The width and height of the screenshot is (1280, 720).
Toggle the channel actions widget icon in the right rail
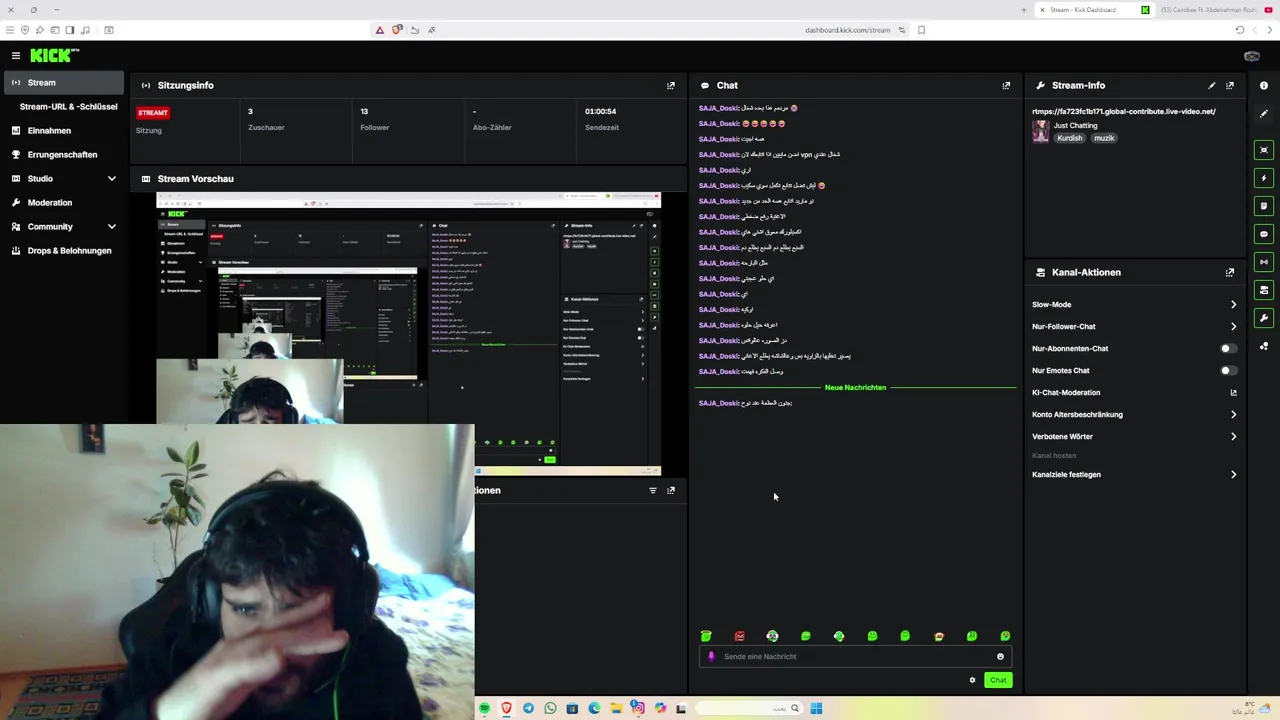tap(1264, 290)
